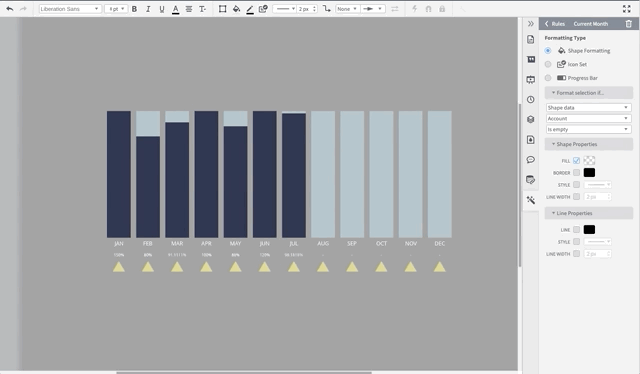Open the line style dropdown in toolbar

point(284,9)
